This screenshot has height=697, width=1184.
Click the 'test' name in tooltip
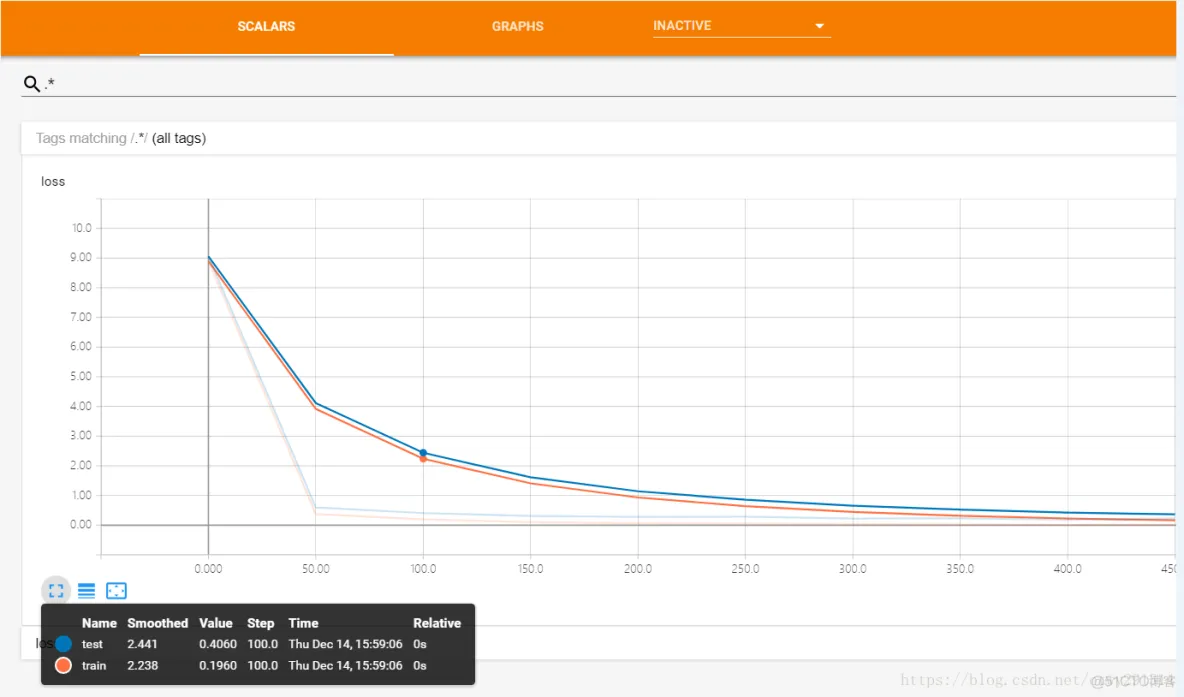[92, 644]
